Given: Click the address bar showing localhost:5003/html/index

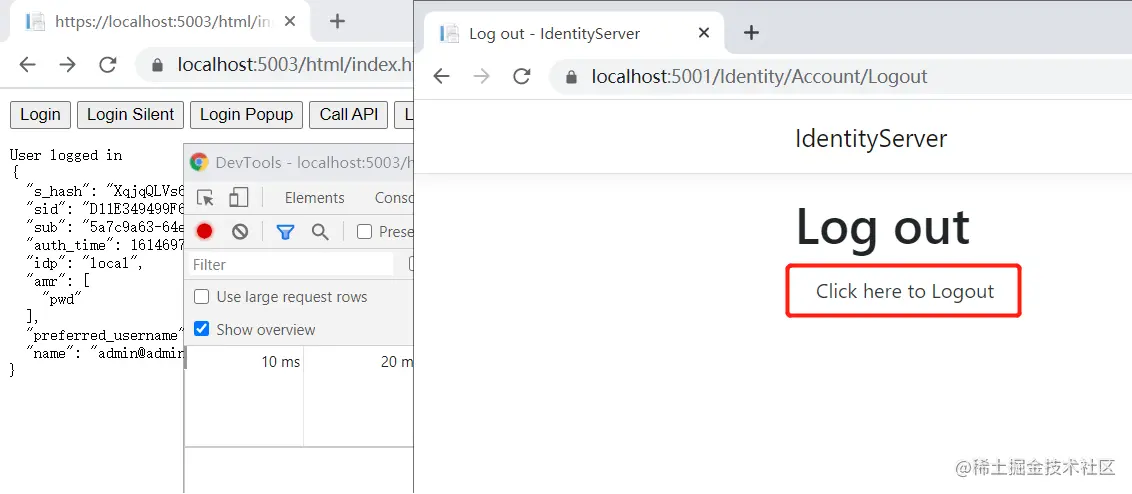Looking at the screenshot, I should coord(274,65).
